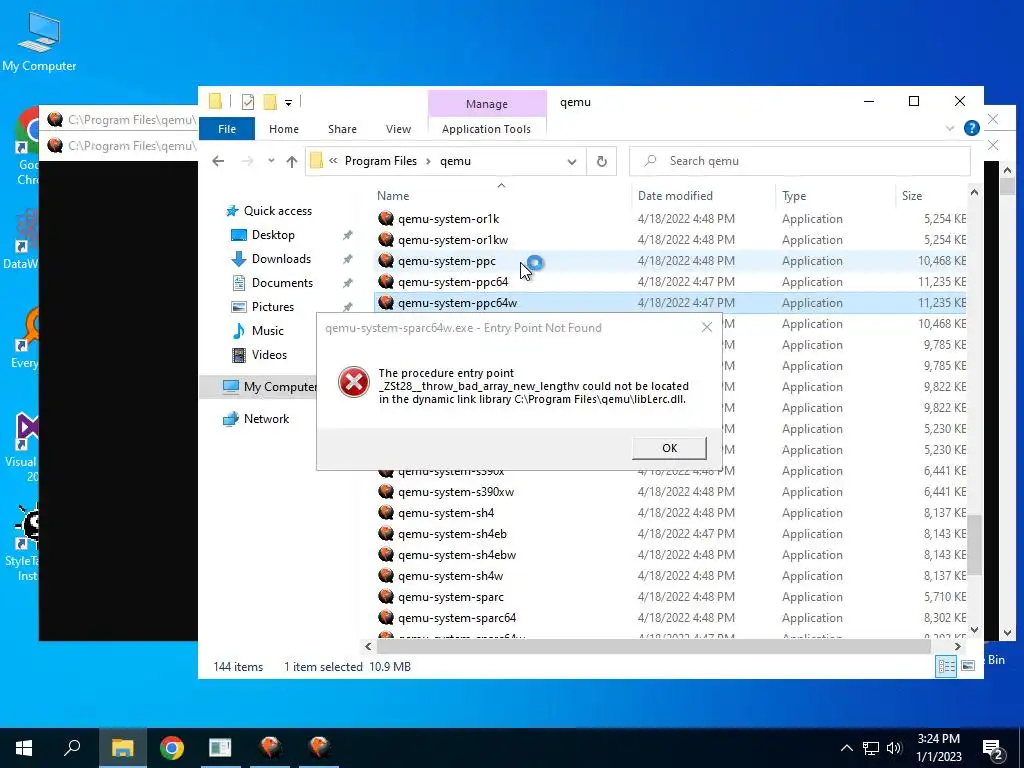Click the file list scroll-down arrow
This screenshot has width=1024, height=768.
(974, 630)
